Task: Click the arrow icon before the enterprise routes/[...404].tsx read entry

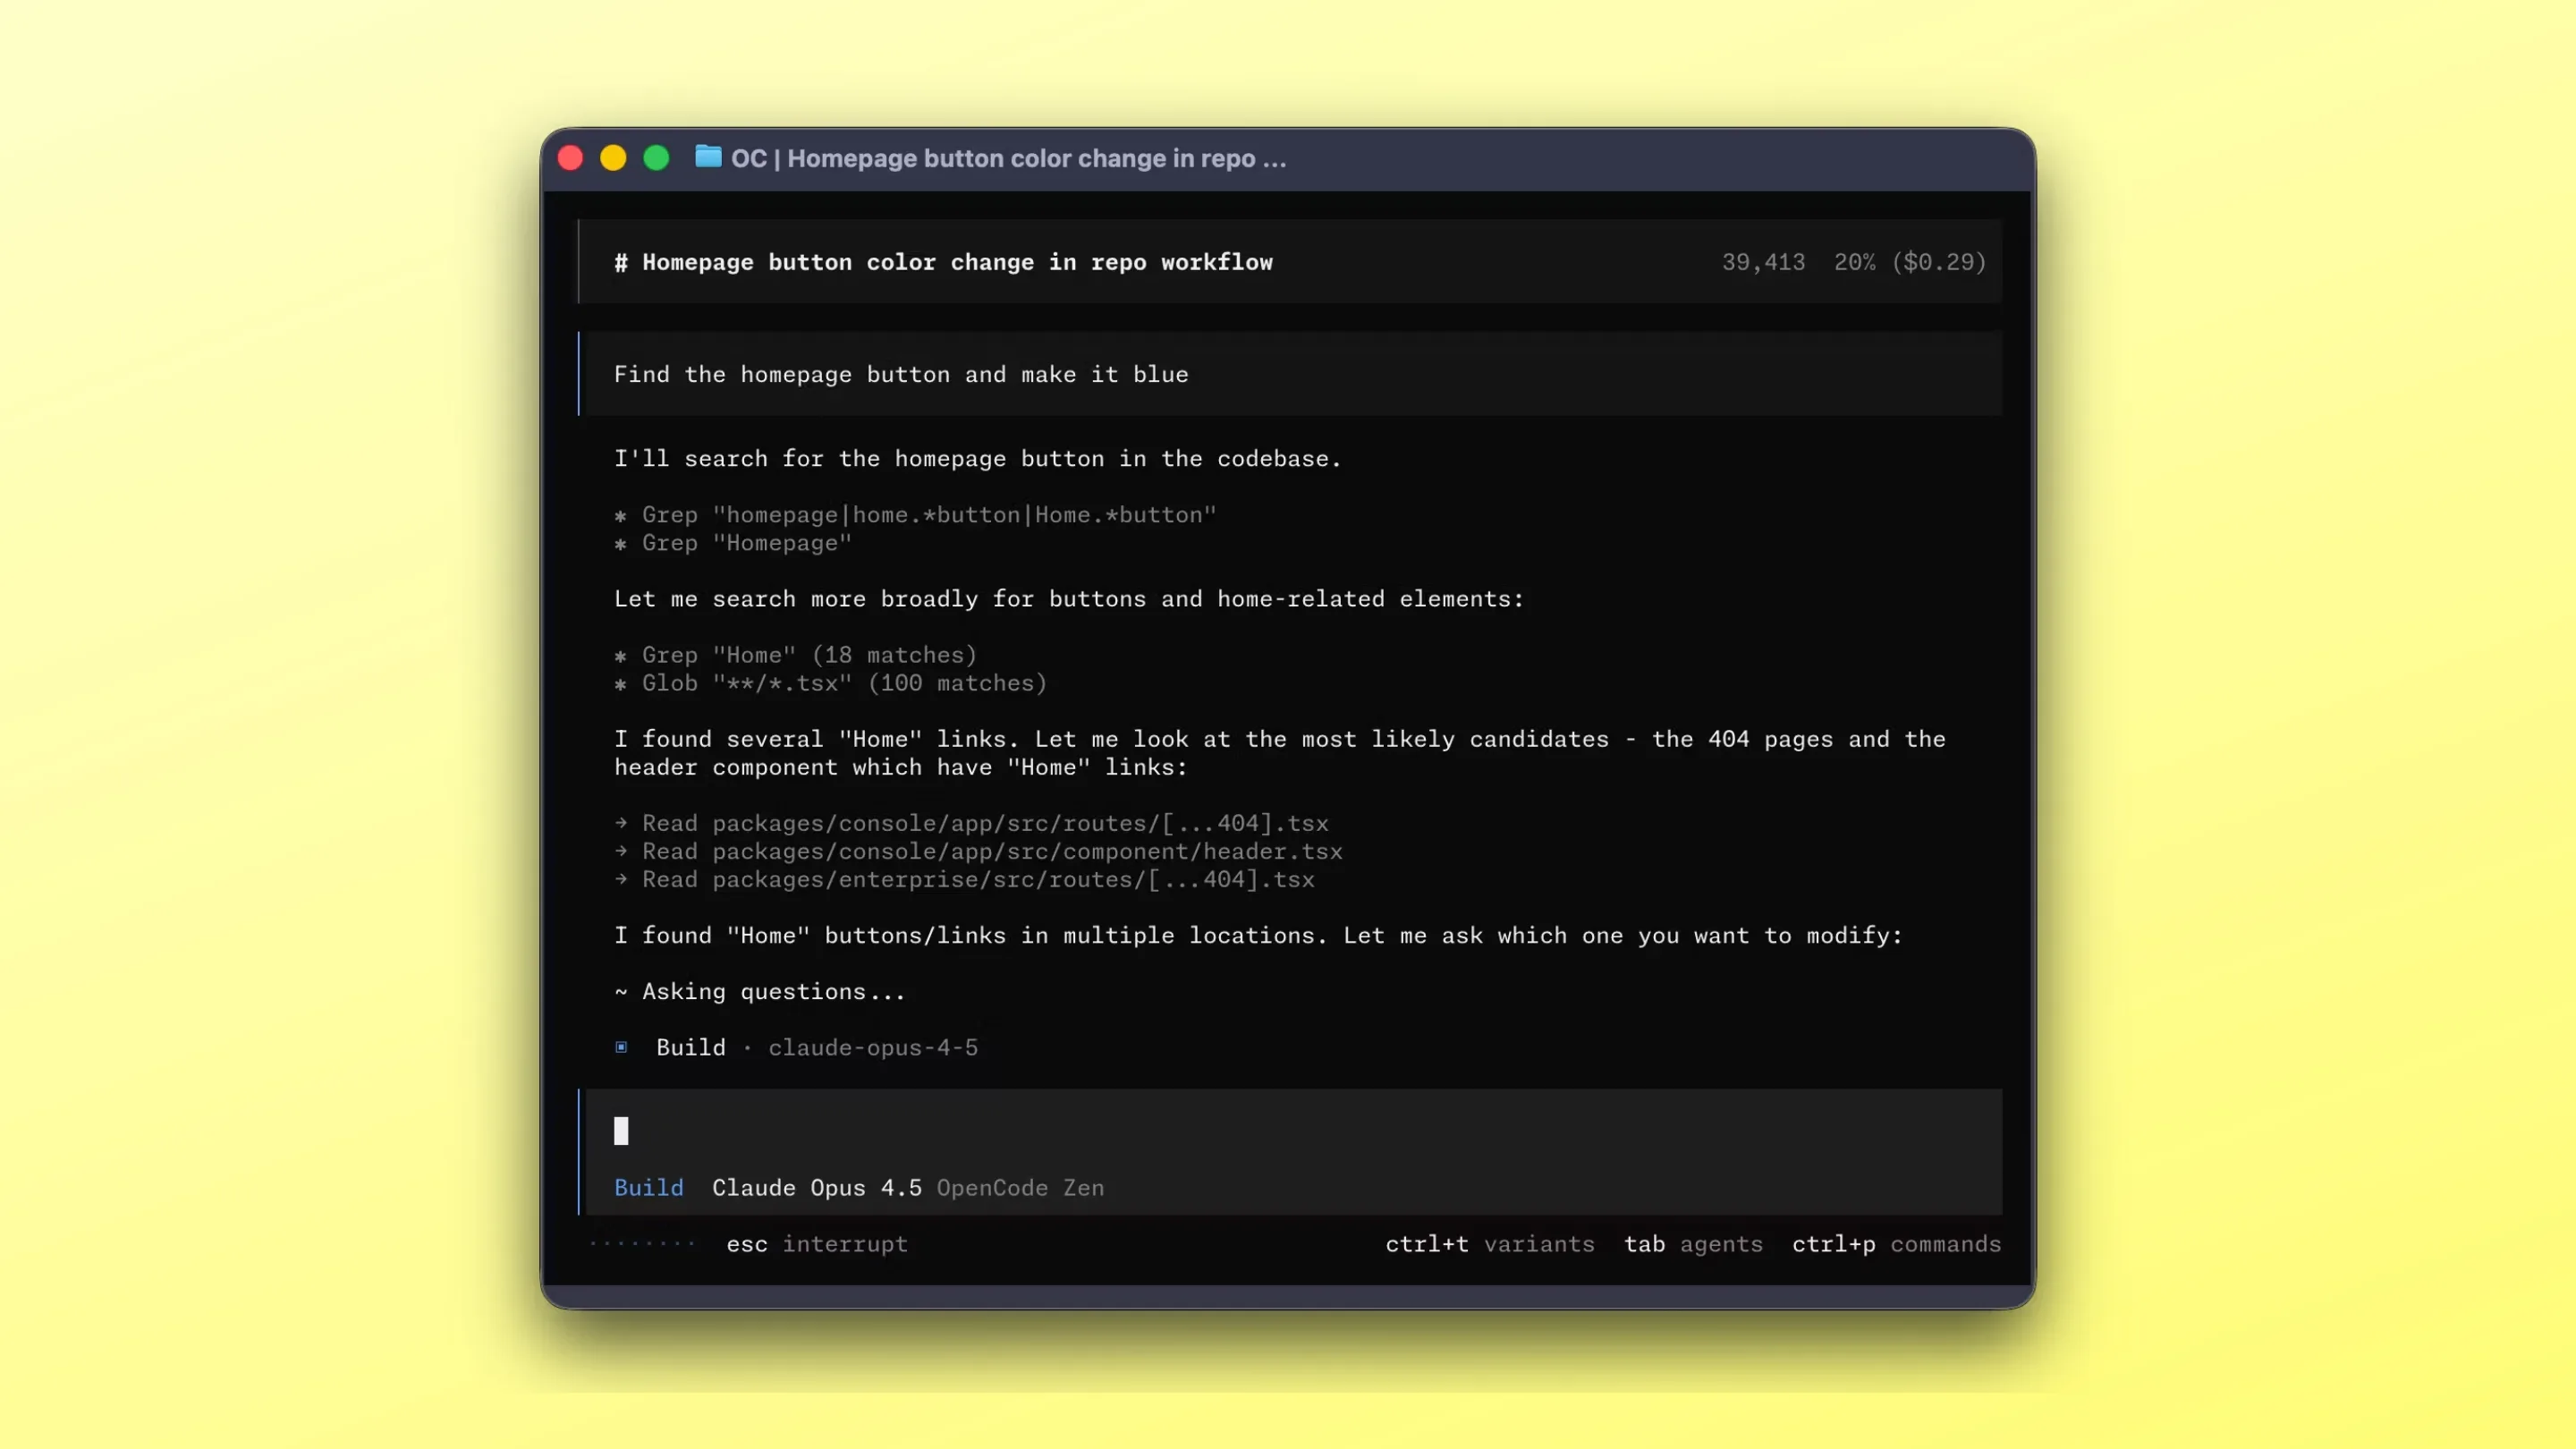Action: point(622,880)
